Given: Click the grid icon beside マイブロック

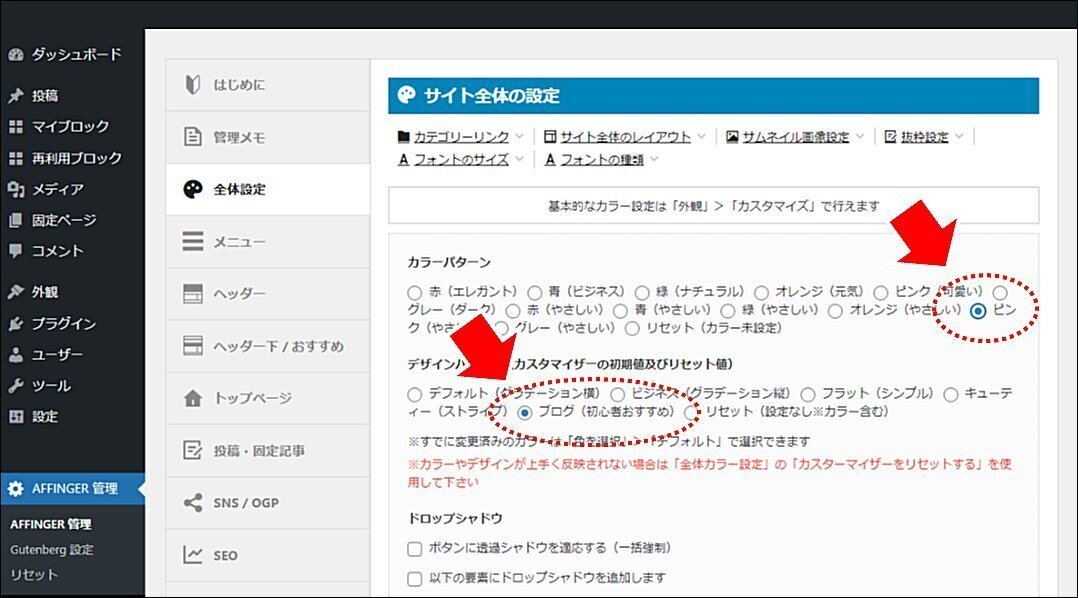Looking at the screenshot, I should [x=16, y=126].
